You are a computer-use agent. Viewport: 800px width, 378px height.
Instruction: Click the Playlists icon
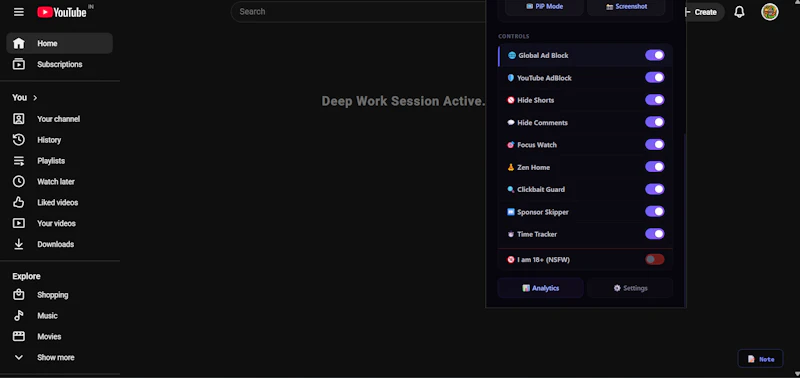click(x=19, y=161)
